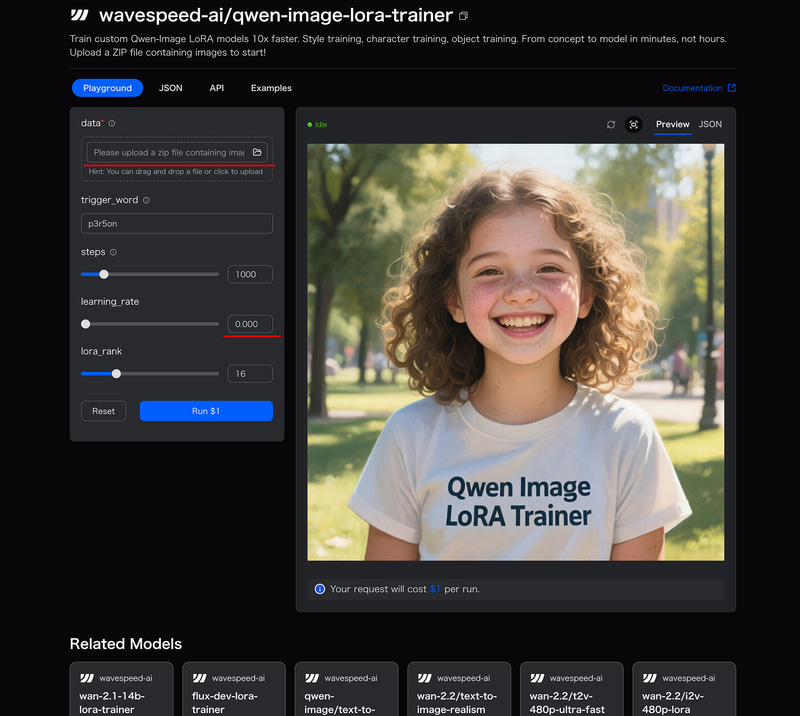Click the info icon beside lora_rank
The image size is (800, 716).
coord(130,351)
